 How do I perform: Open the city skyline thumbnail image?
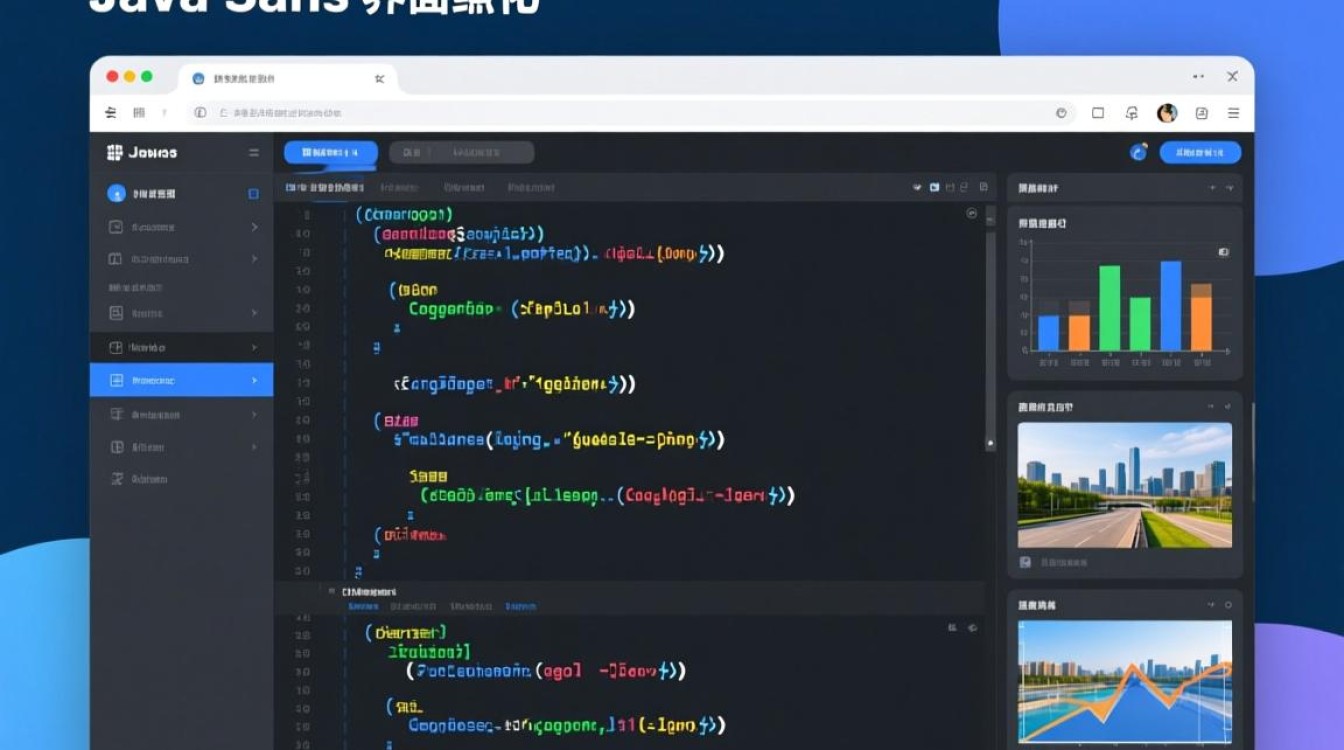coord(1124,485)
